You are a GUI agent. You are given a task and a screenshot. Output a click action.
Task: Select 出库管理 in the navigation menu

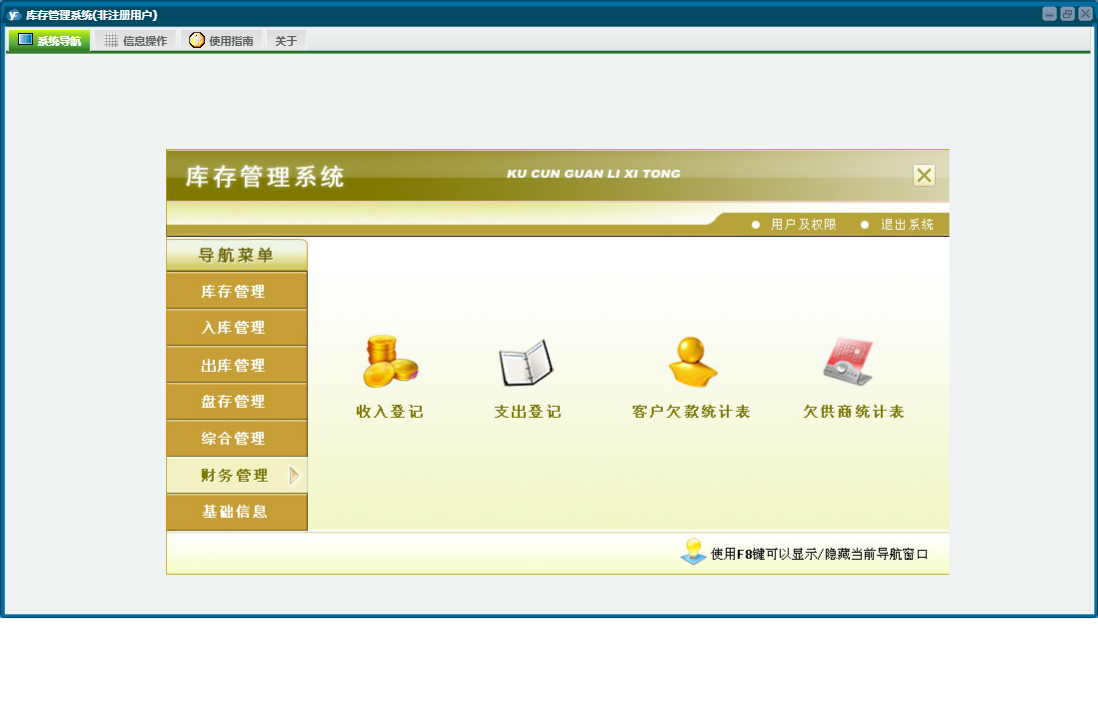click(x=237, y=365)
